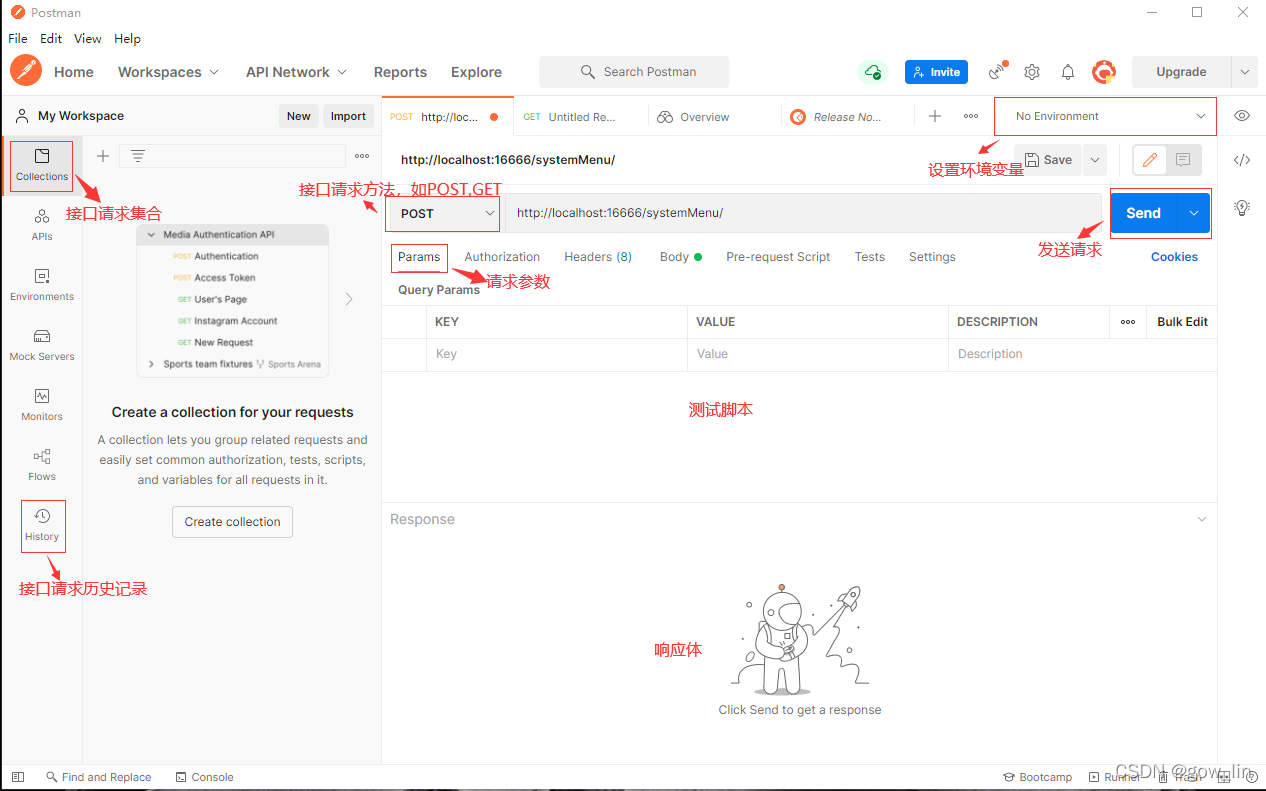This screenshot has height=791, width=1266.
Task: Switch to the edit pencil mode icon
Action: pyautogui.click(x=1150, y=160)
